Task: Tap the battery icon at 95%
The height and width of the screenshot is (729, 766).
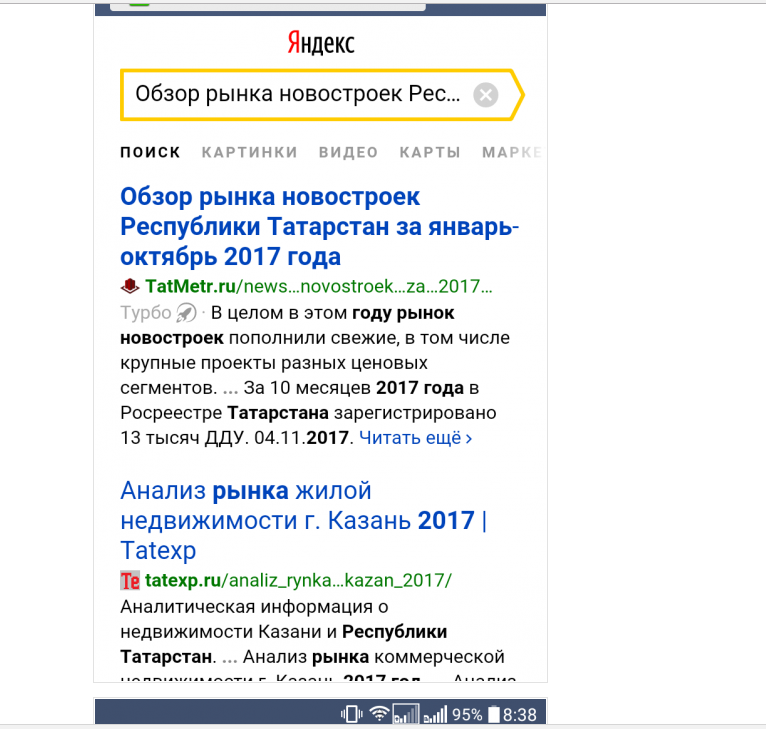Action: pos(494,714)
